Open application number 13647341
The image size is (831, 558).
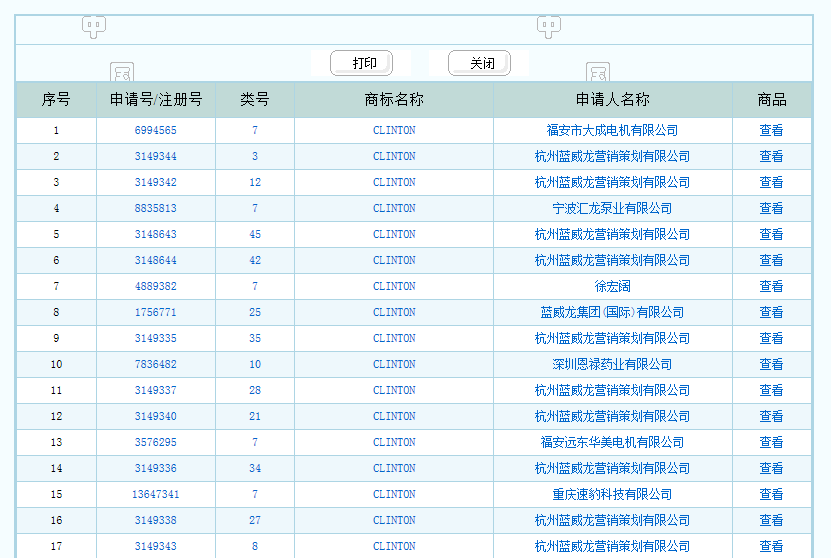155,494
